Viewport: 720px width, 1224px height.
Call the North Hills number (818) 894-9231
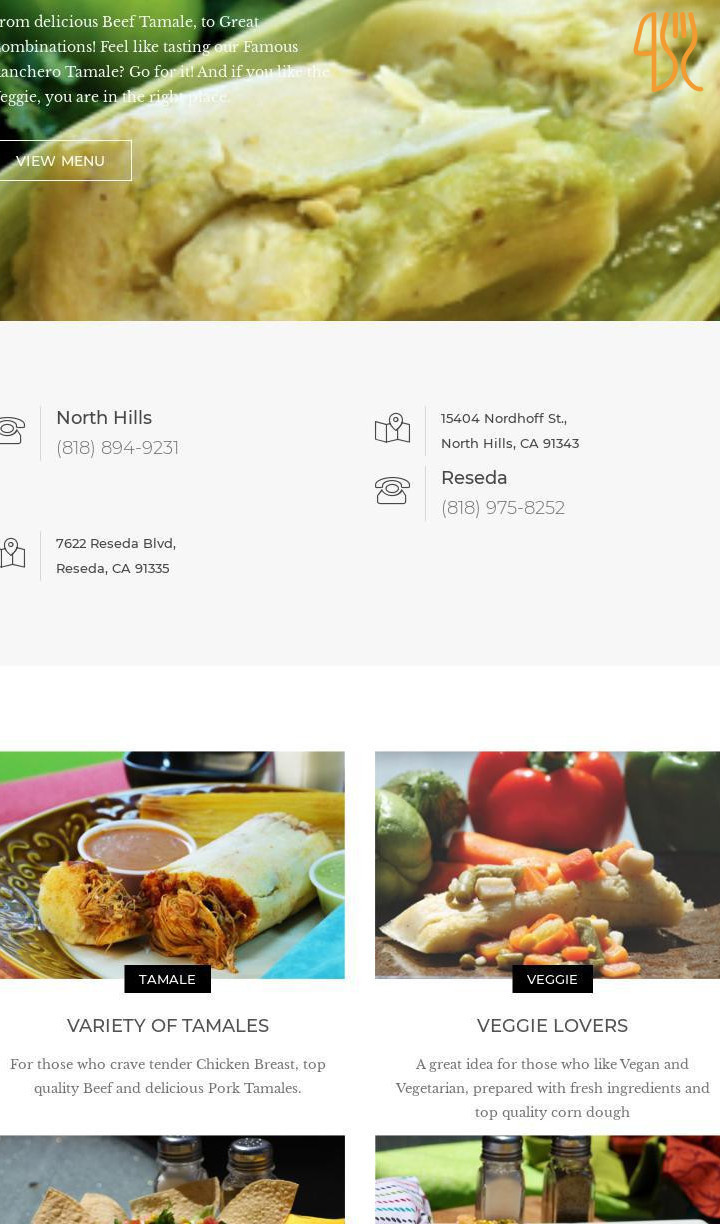(x=117, y=448)
